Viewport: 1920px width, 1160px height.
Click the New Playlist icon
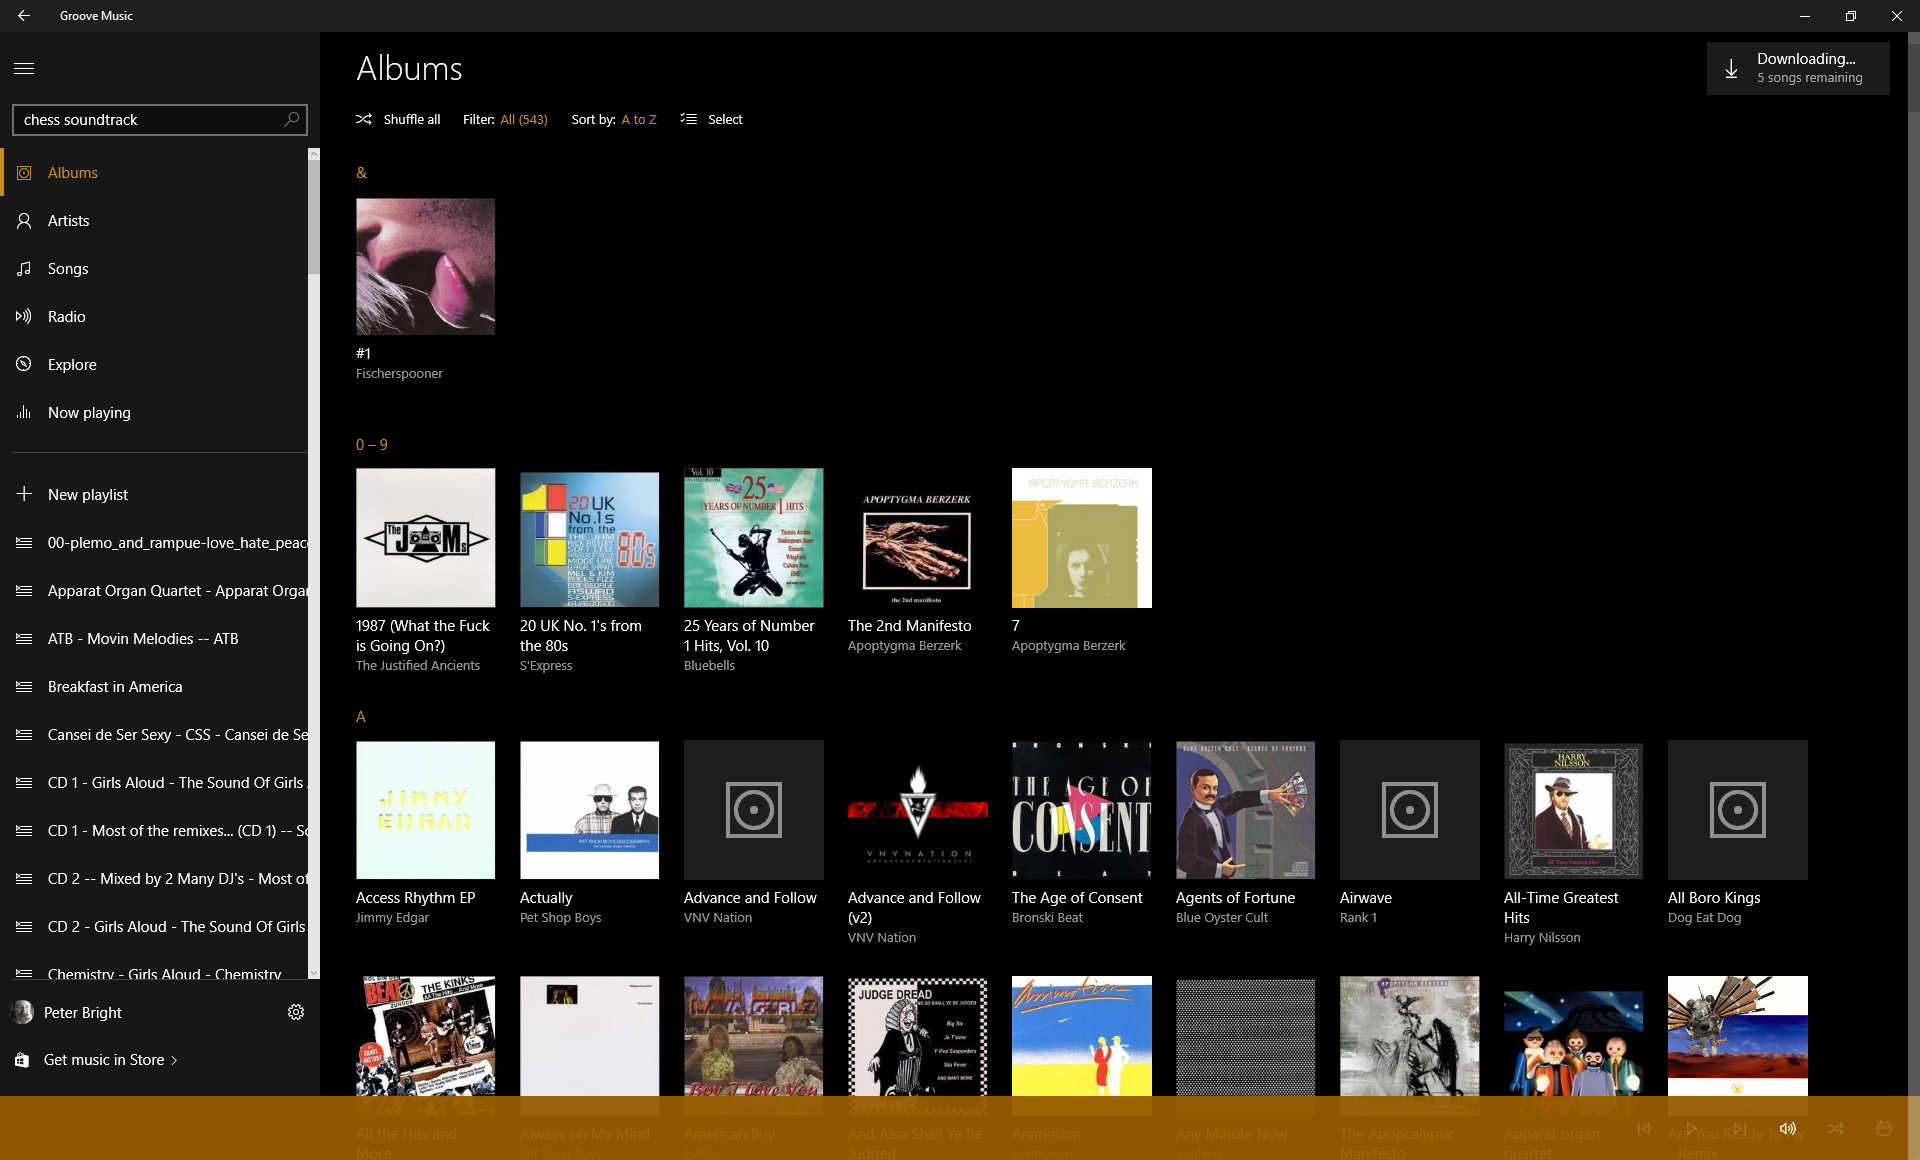tap(23, 494)
